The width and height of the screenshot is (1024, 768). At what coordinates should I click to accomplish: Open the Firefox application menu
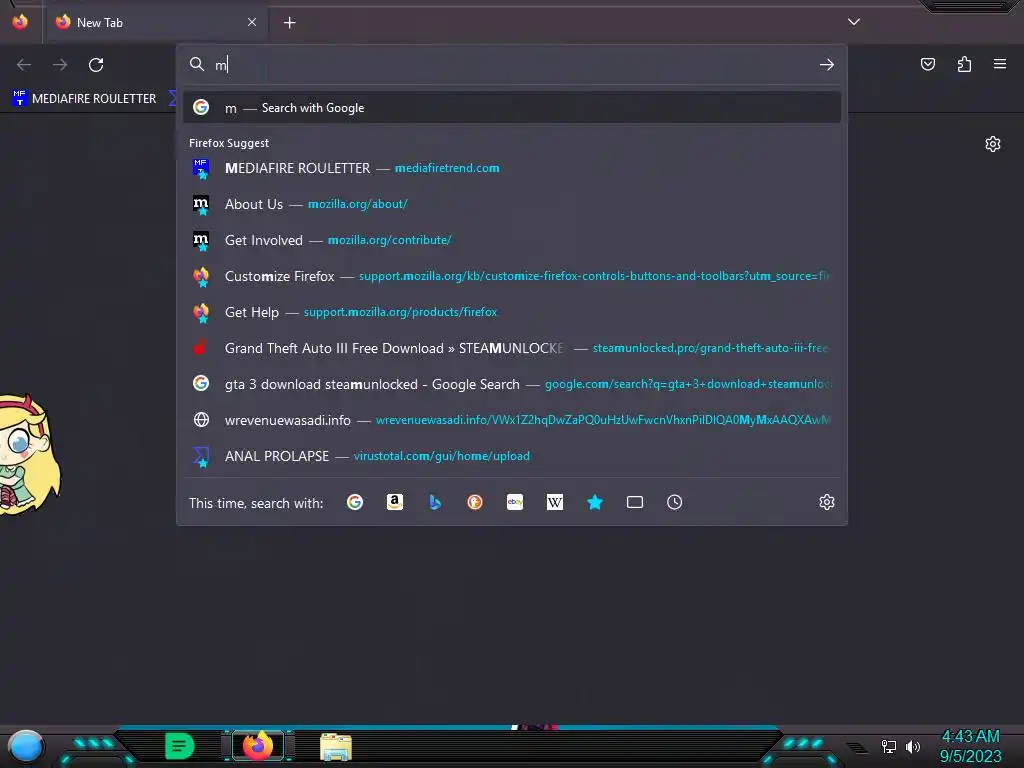[x=1000, y=64]
